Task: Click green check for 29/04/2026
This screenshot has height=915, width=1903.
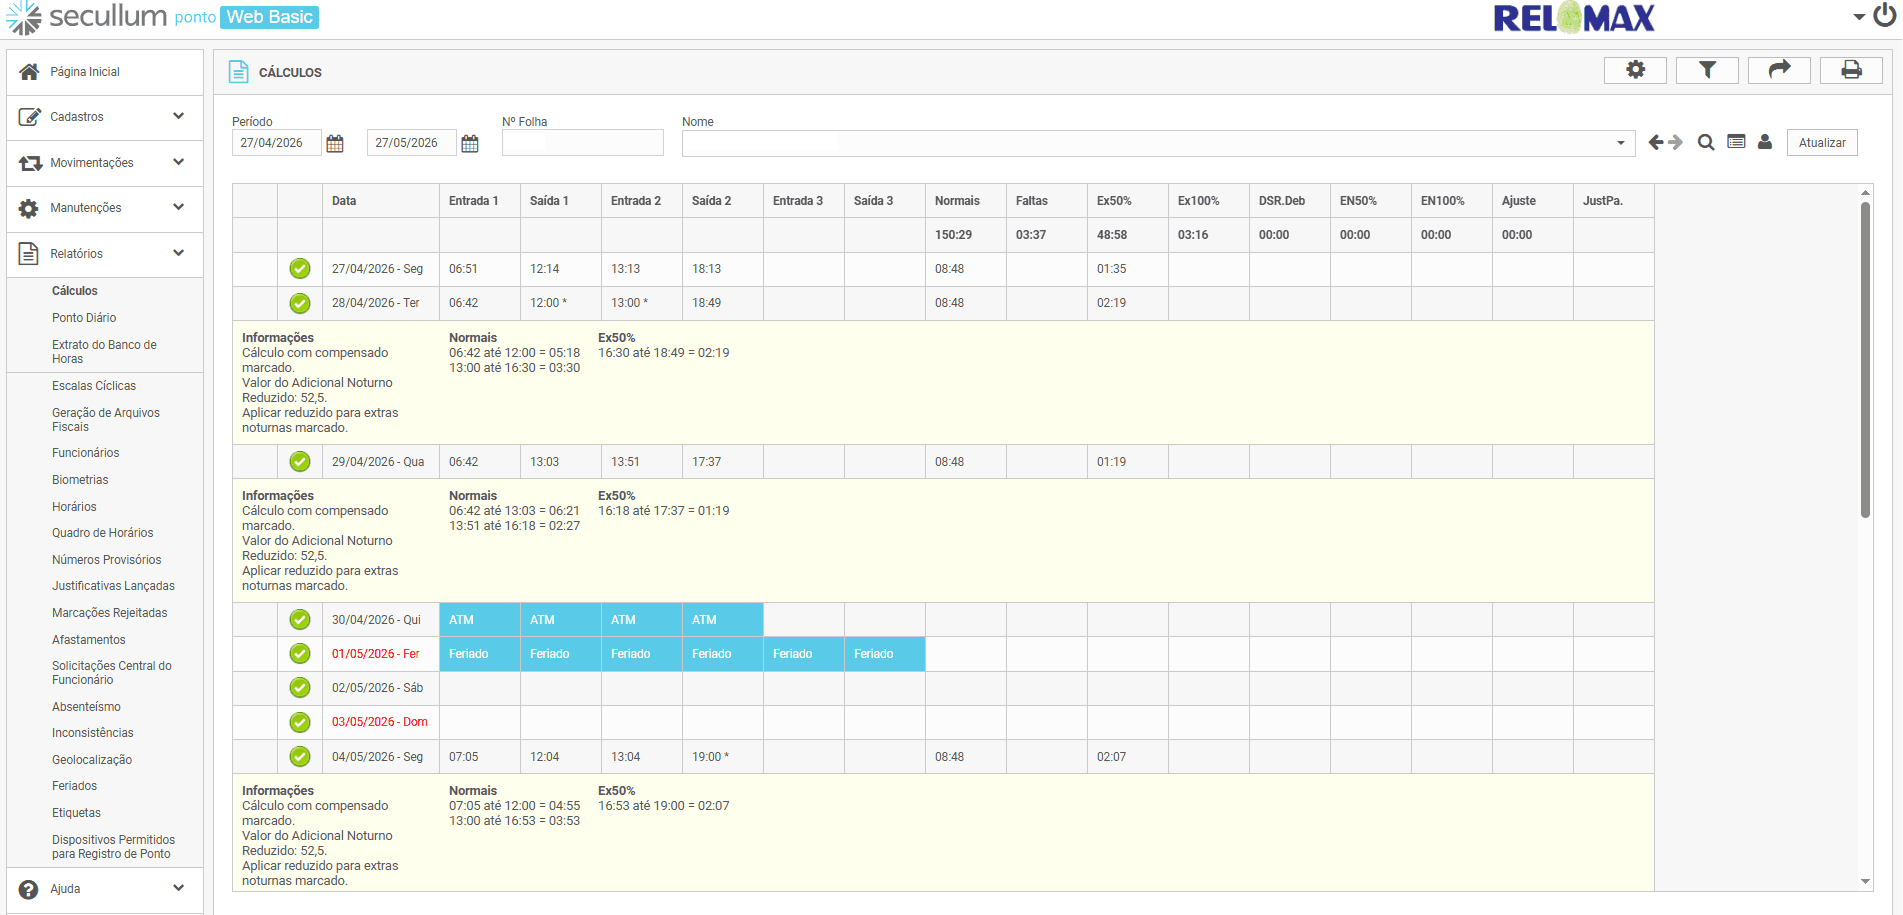Action: (300, 462)
